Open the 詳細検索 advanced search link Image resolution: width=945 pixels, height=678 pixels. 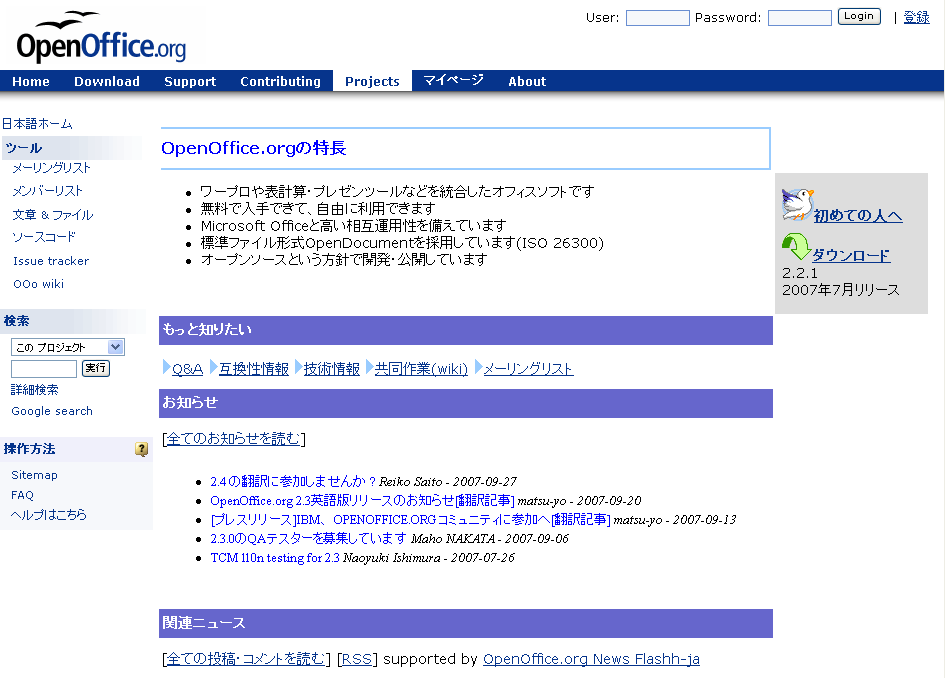coord(35,390)
